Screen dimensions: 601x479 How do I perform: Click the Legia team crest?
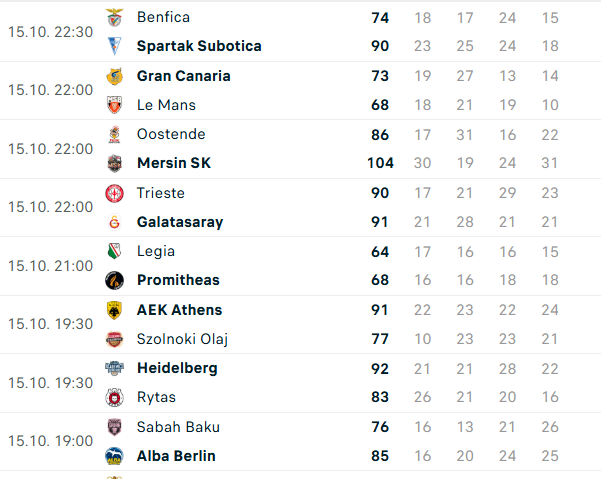click(x=115, y=251)
